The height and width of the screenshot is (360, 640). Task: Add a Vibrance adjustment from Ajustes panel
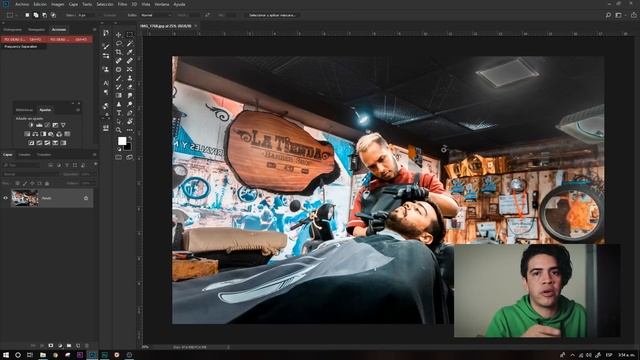pyautogui.click(x=63, y=125)
